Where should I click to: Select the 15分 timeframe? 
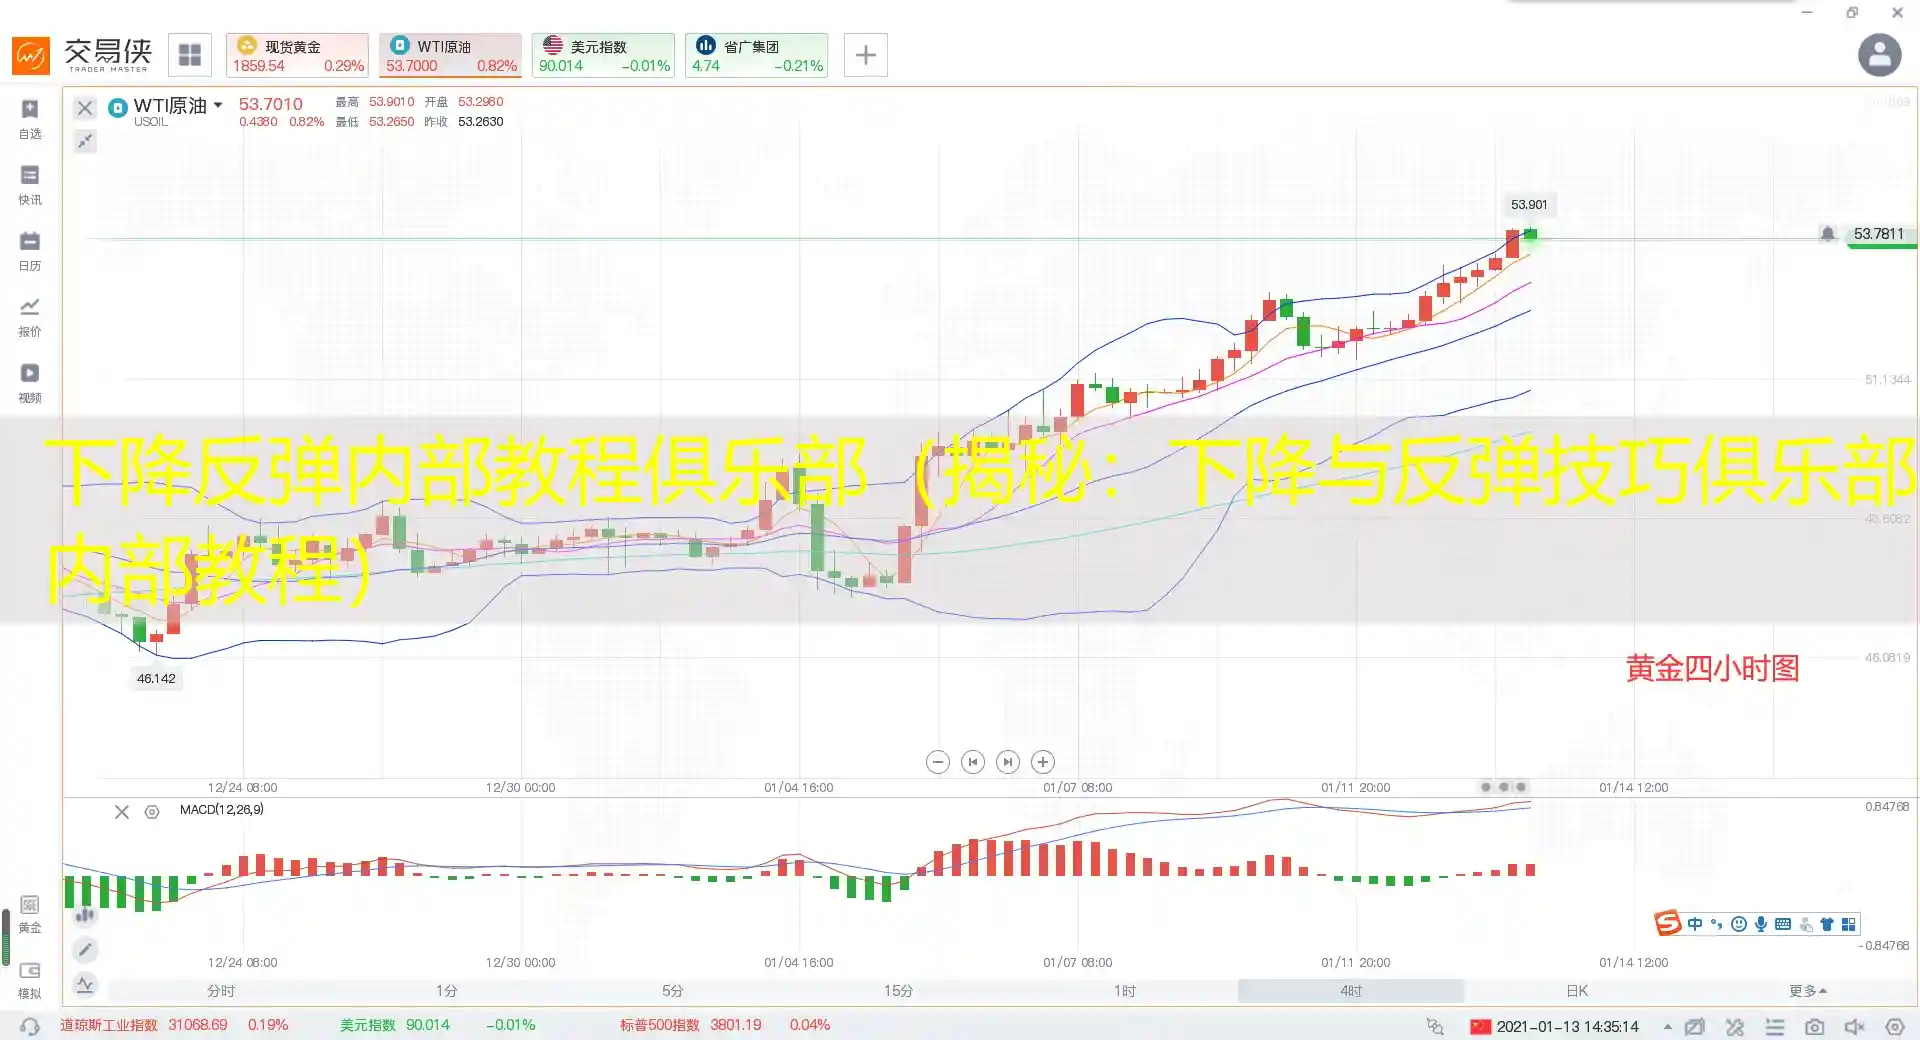click(899, 991)
